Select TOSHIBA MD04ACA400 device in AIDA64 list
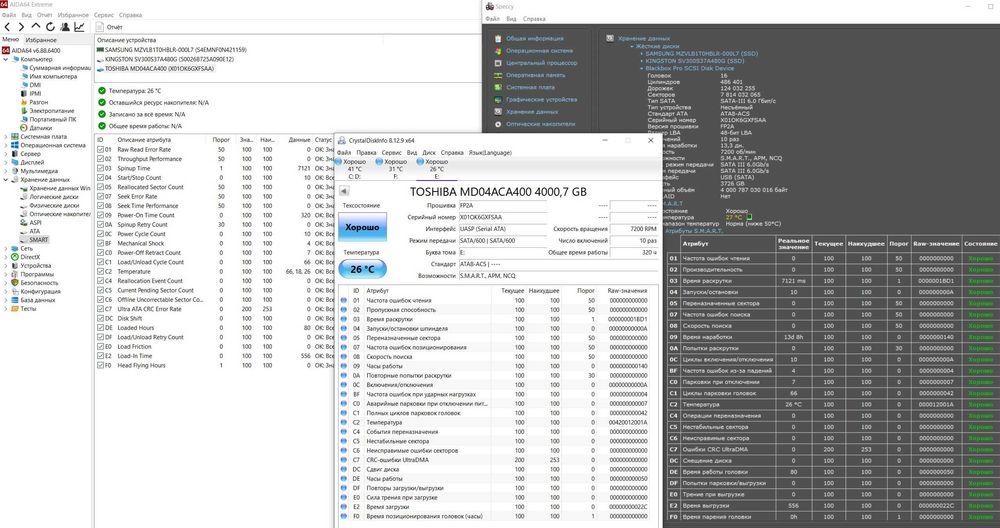 159,68
